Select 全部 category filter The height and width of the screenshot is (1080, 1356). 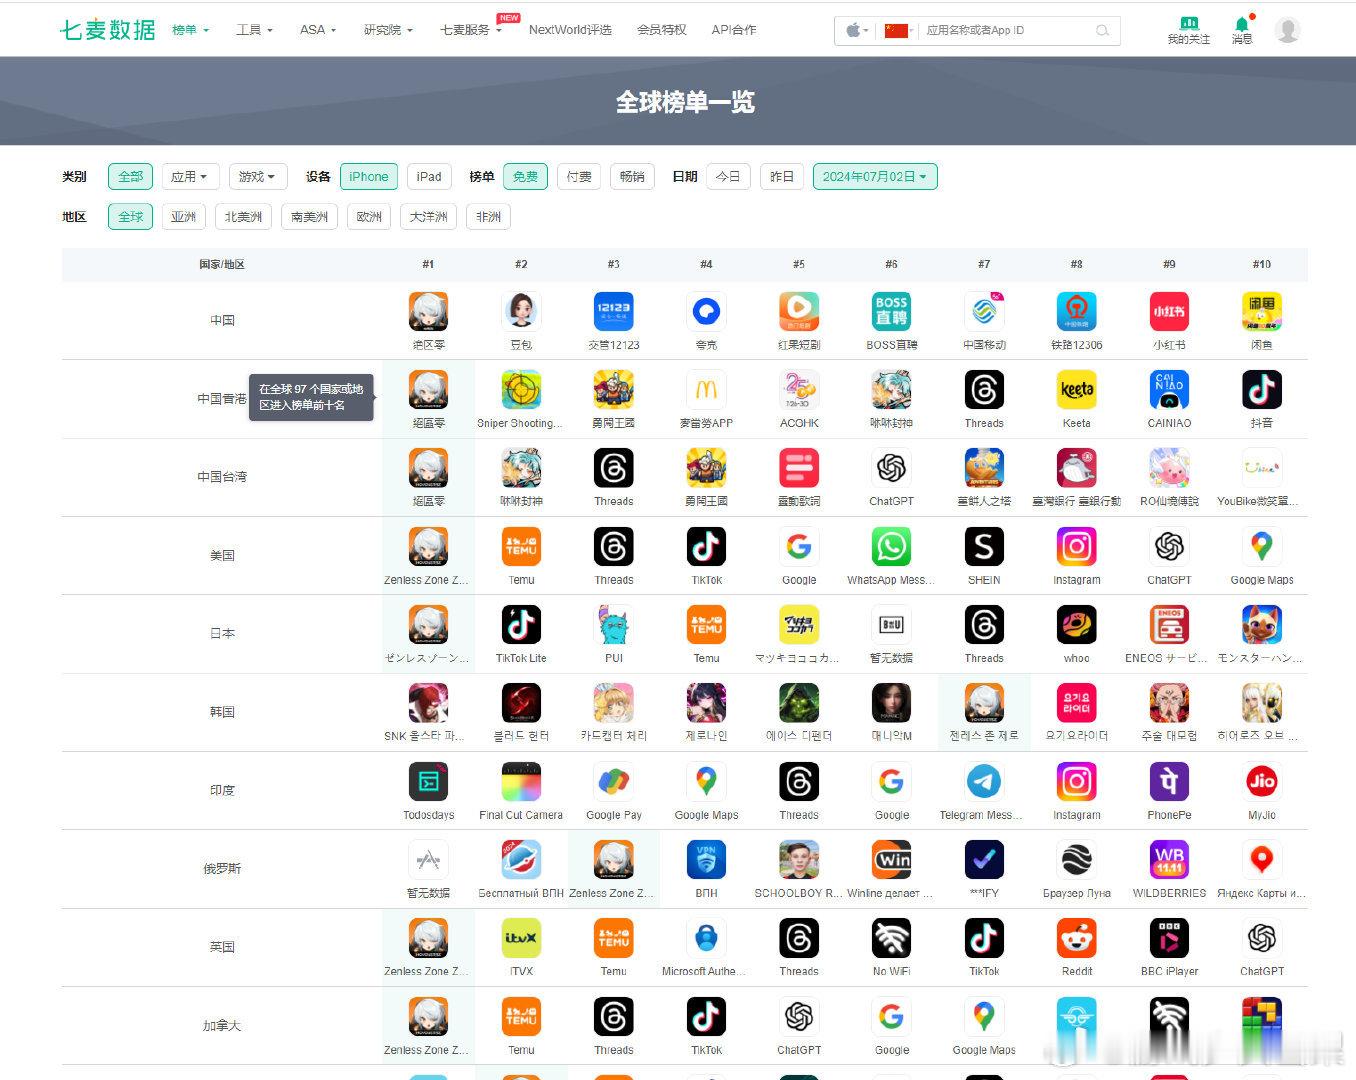130,176
